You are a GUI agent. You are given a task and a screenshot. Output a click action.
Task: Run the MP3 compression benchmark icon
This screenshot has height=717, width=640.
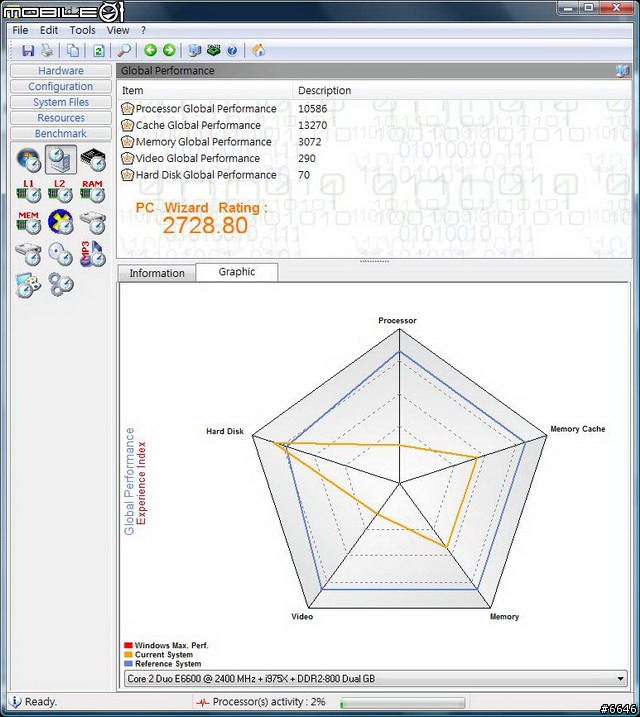(93, 254)
